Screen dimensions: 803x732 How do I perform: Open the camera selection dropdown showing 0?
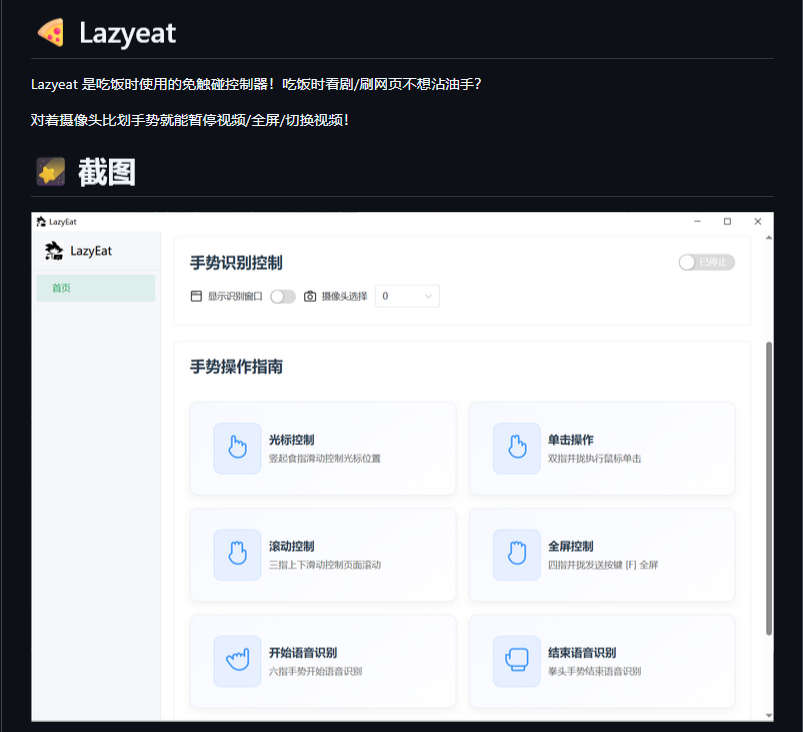click(407, 296)
